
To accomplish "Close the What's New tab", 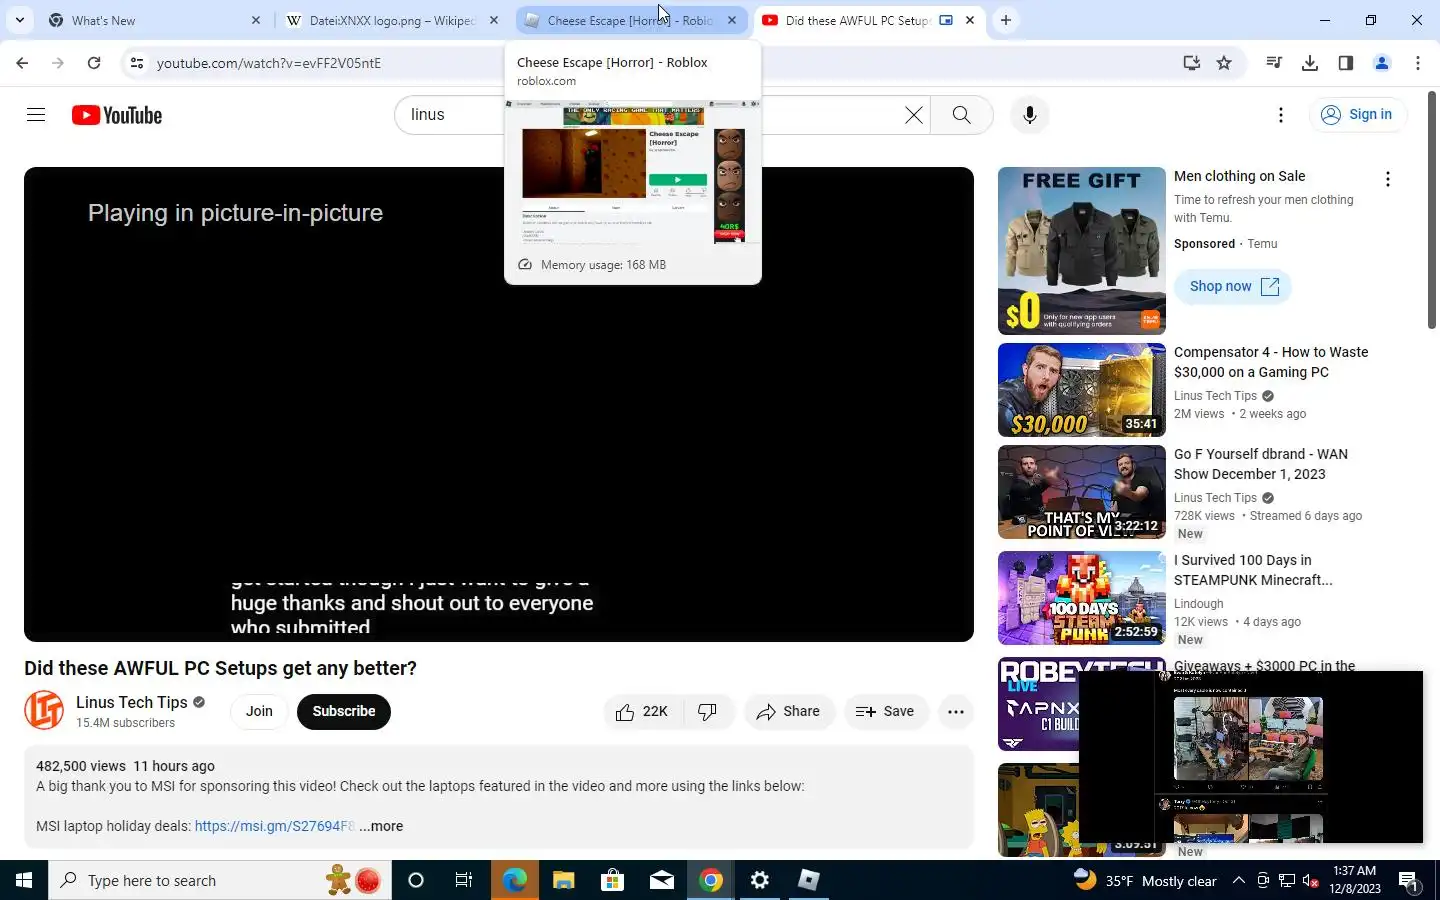I will pyautogui.click(x=255, y=20).
